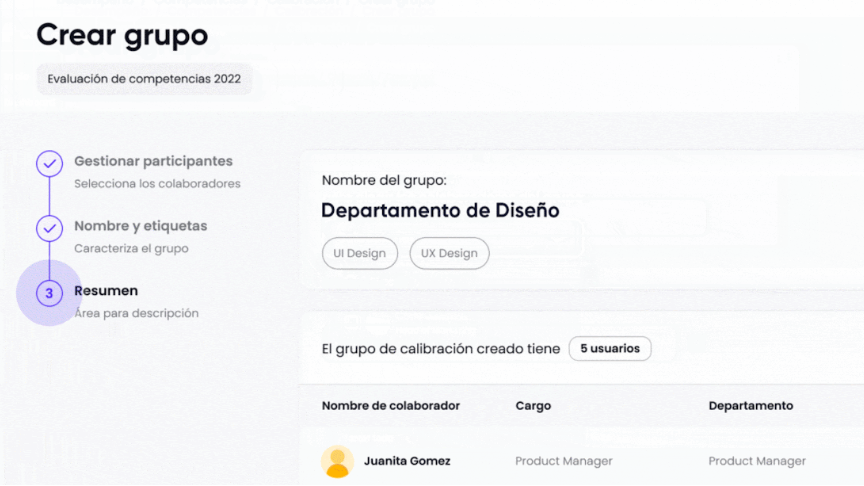Open Juanita Gomez's avatar icon
Image resolution: width=864 pixels, height=486 pixels.
(337, 461)
